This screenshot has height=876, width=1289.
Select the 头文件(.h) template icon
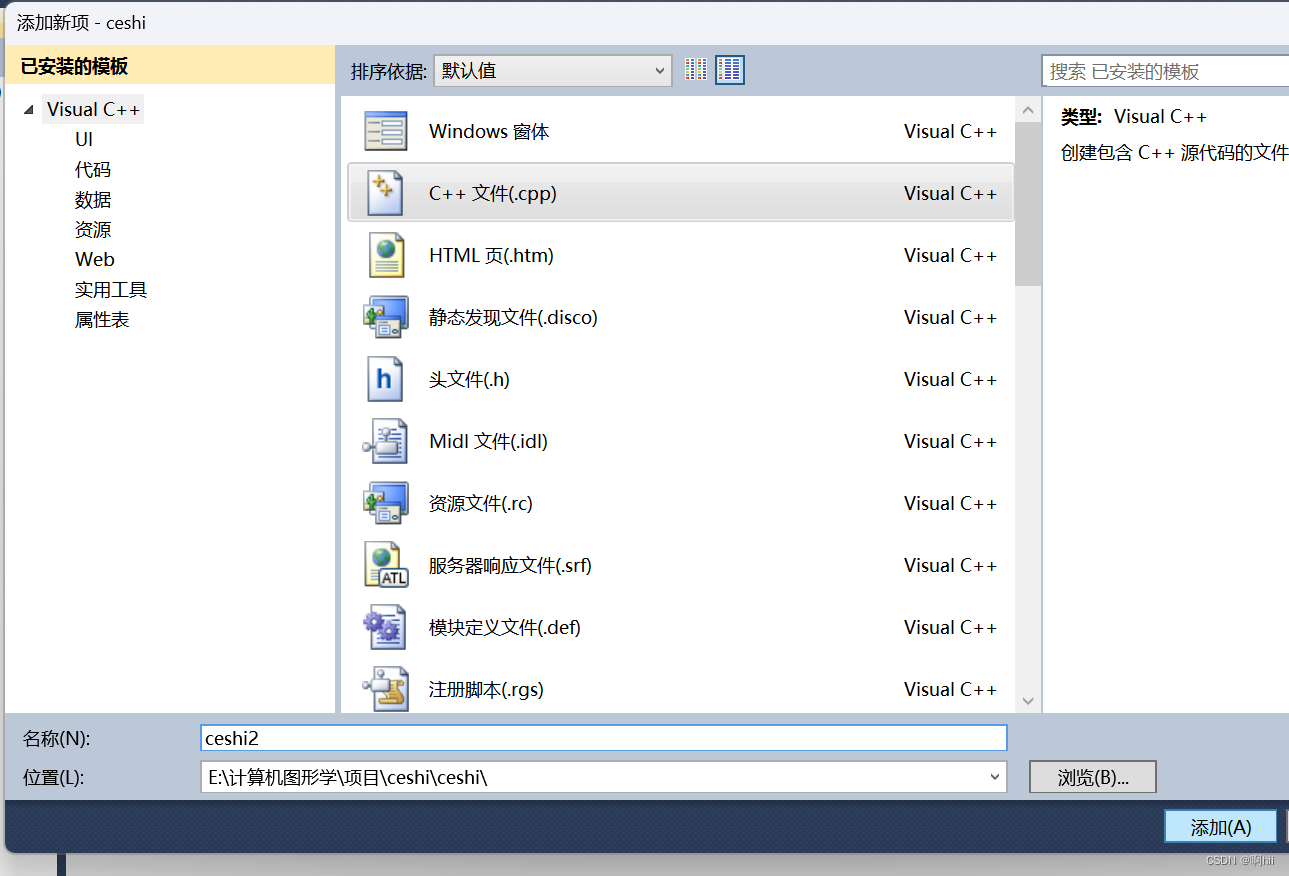pos(385,378)
